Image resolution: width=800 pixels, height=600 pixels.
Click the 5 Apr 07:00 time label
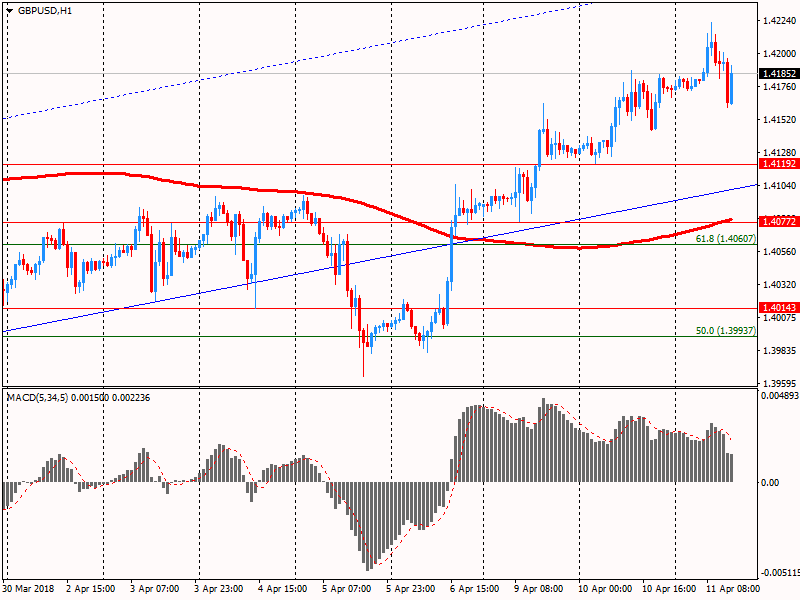[x=346, y=589]
